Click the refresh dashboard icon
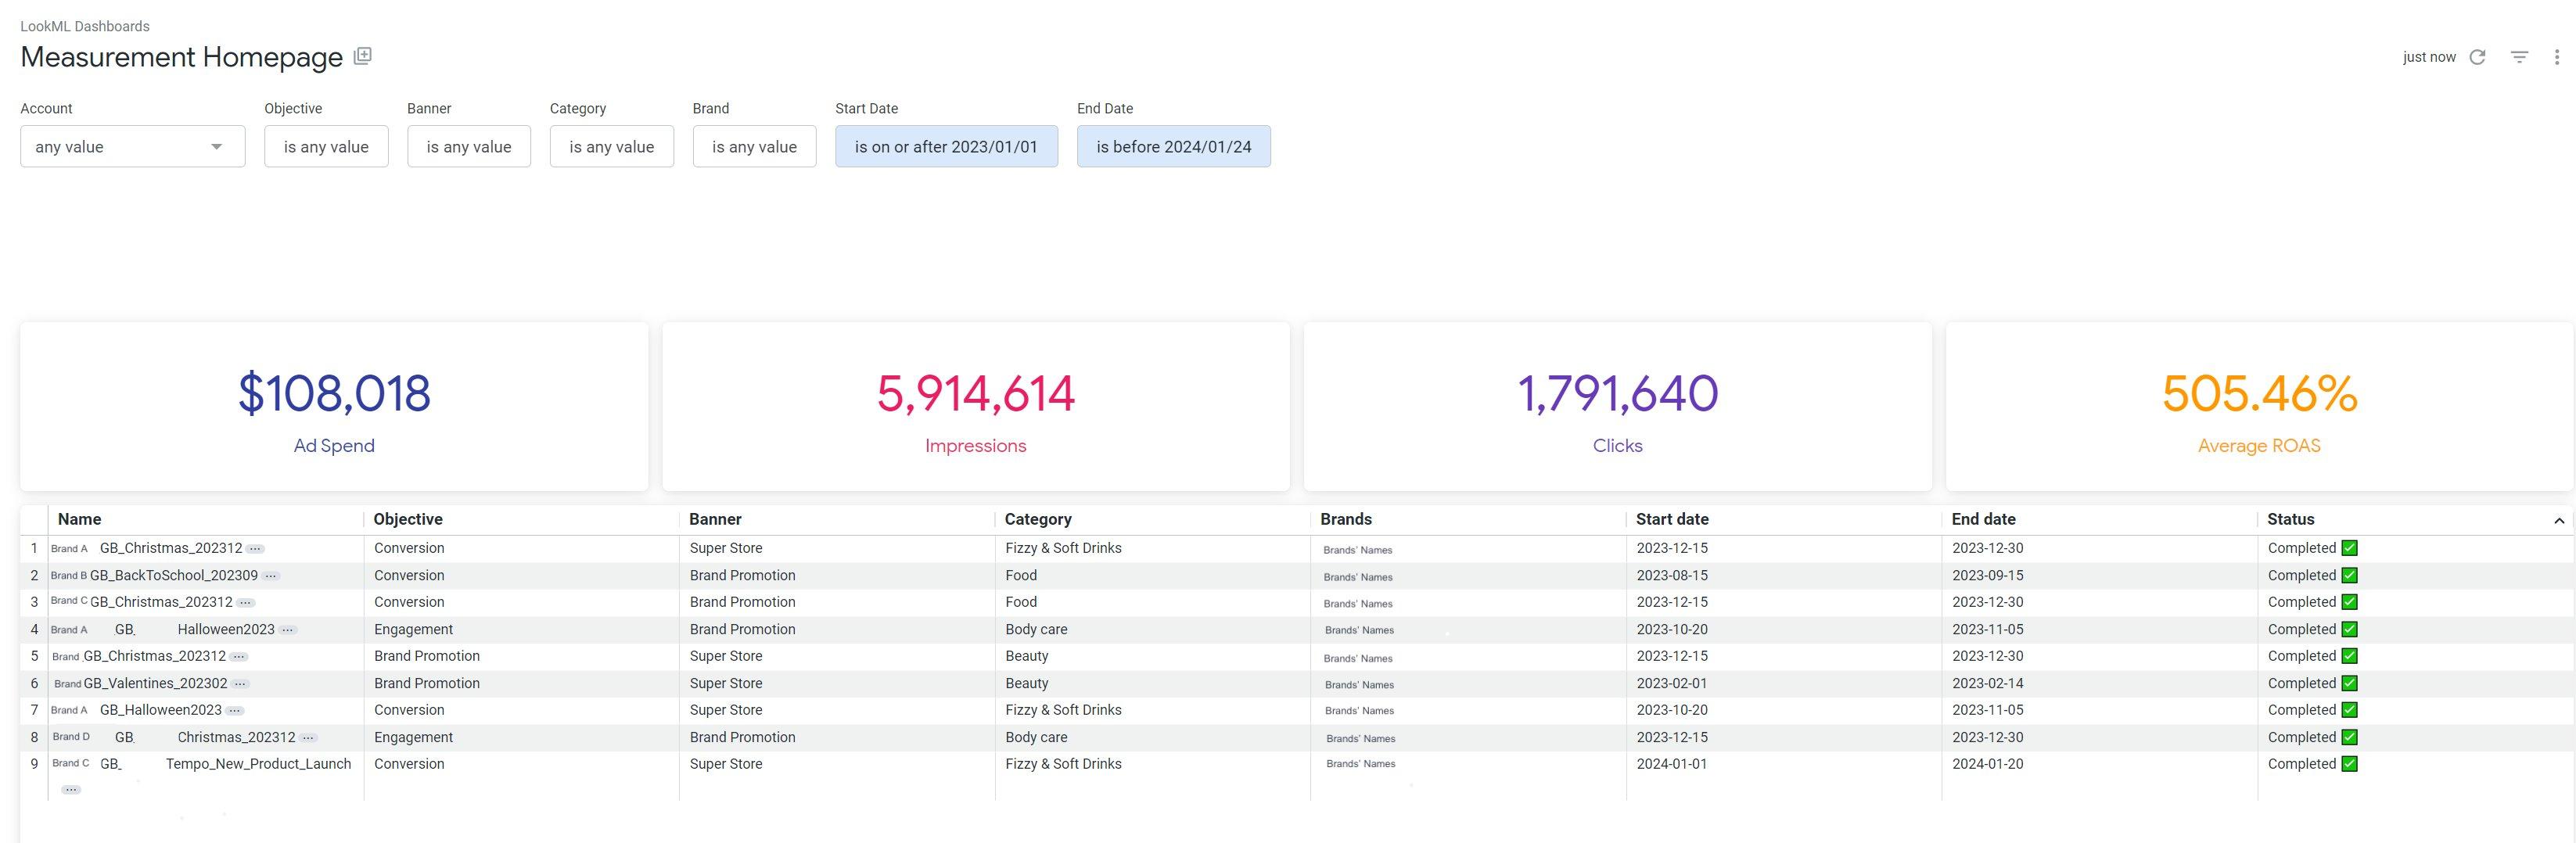Screen dimensions: 2576x843 coord(2478,57)
